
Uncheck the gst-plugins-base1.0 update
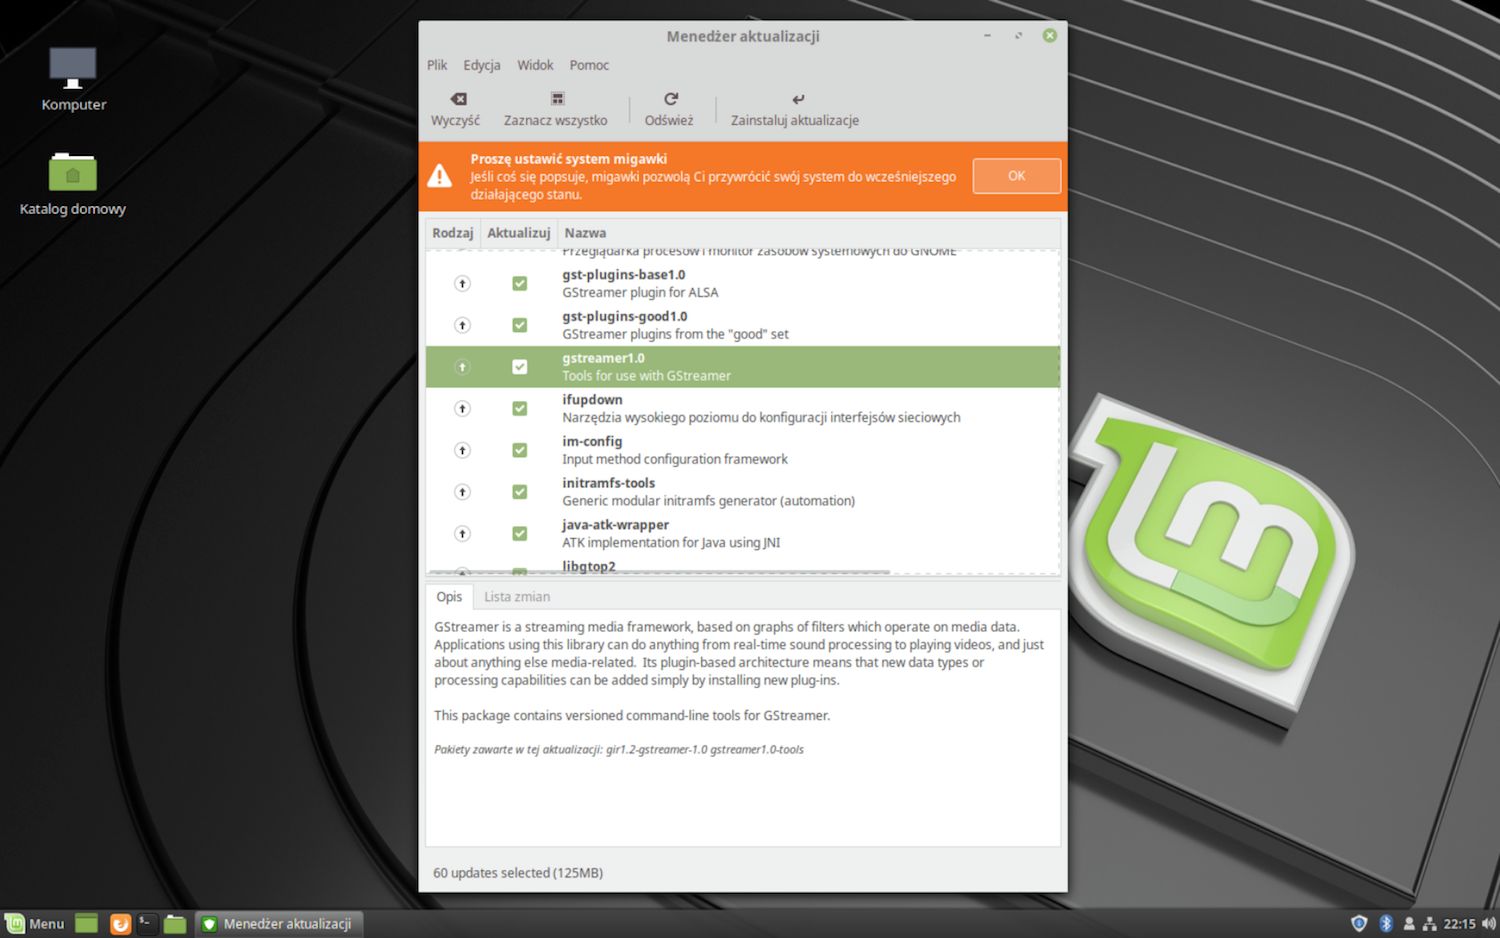pos(520,284)
